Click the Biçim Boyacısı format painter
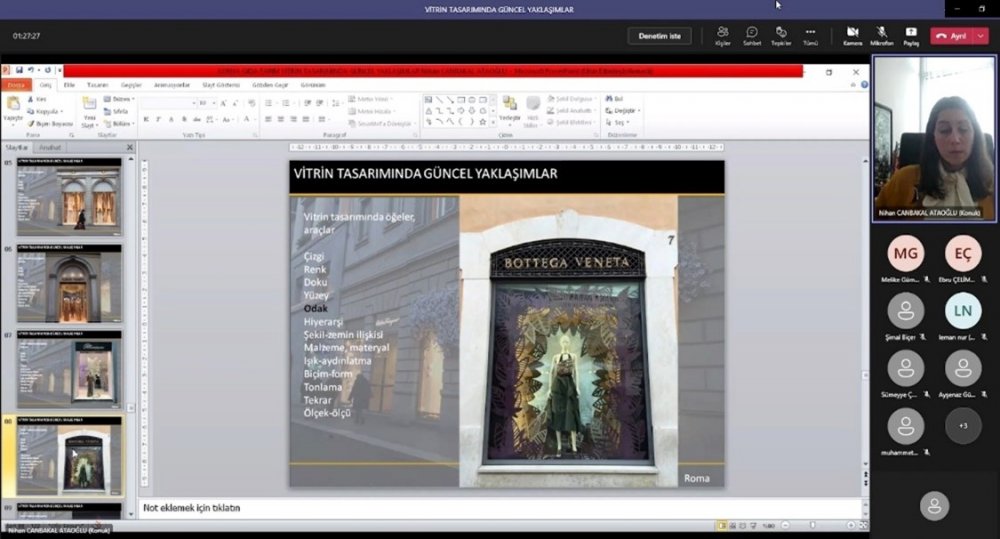The width and height of the screenshot is (1000, 539). [x=50, y=124]
